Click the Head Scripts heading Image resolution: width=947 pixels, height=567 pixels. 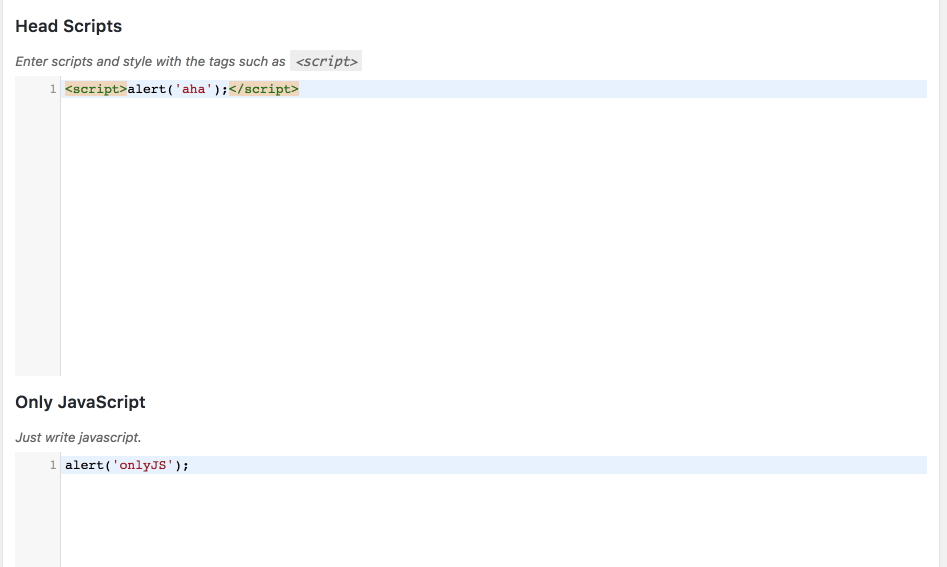68,27
